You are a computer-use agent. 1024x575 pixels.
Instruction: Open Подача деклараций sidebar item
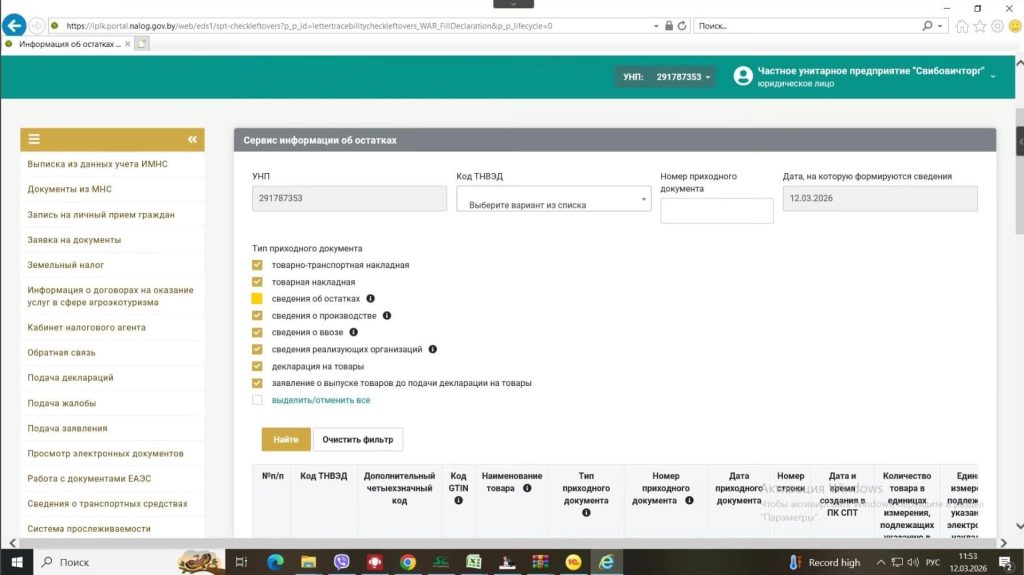(71, 378)
